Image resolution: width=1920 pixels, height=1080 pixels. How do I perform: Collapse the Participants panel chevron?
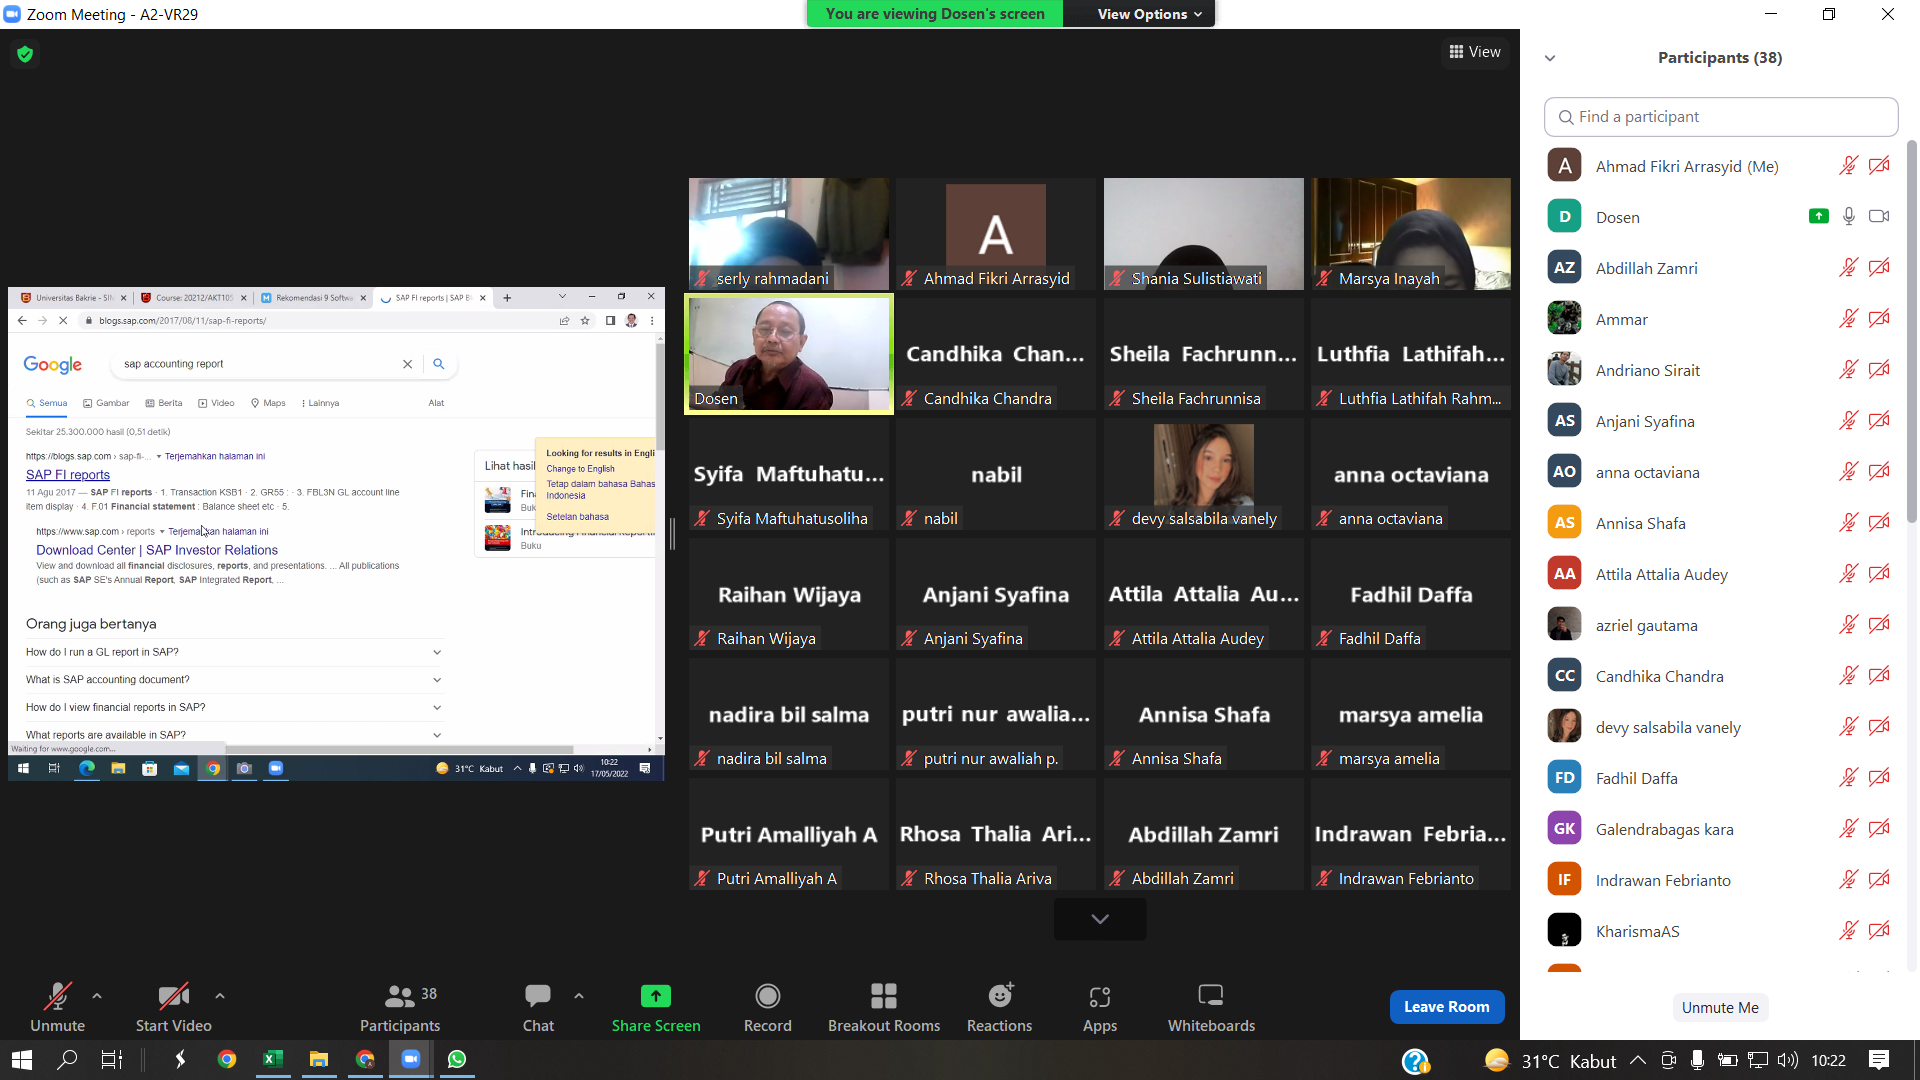click(x=1550, y=58)
